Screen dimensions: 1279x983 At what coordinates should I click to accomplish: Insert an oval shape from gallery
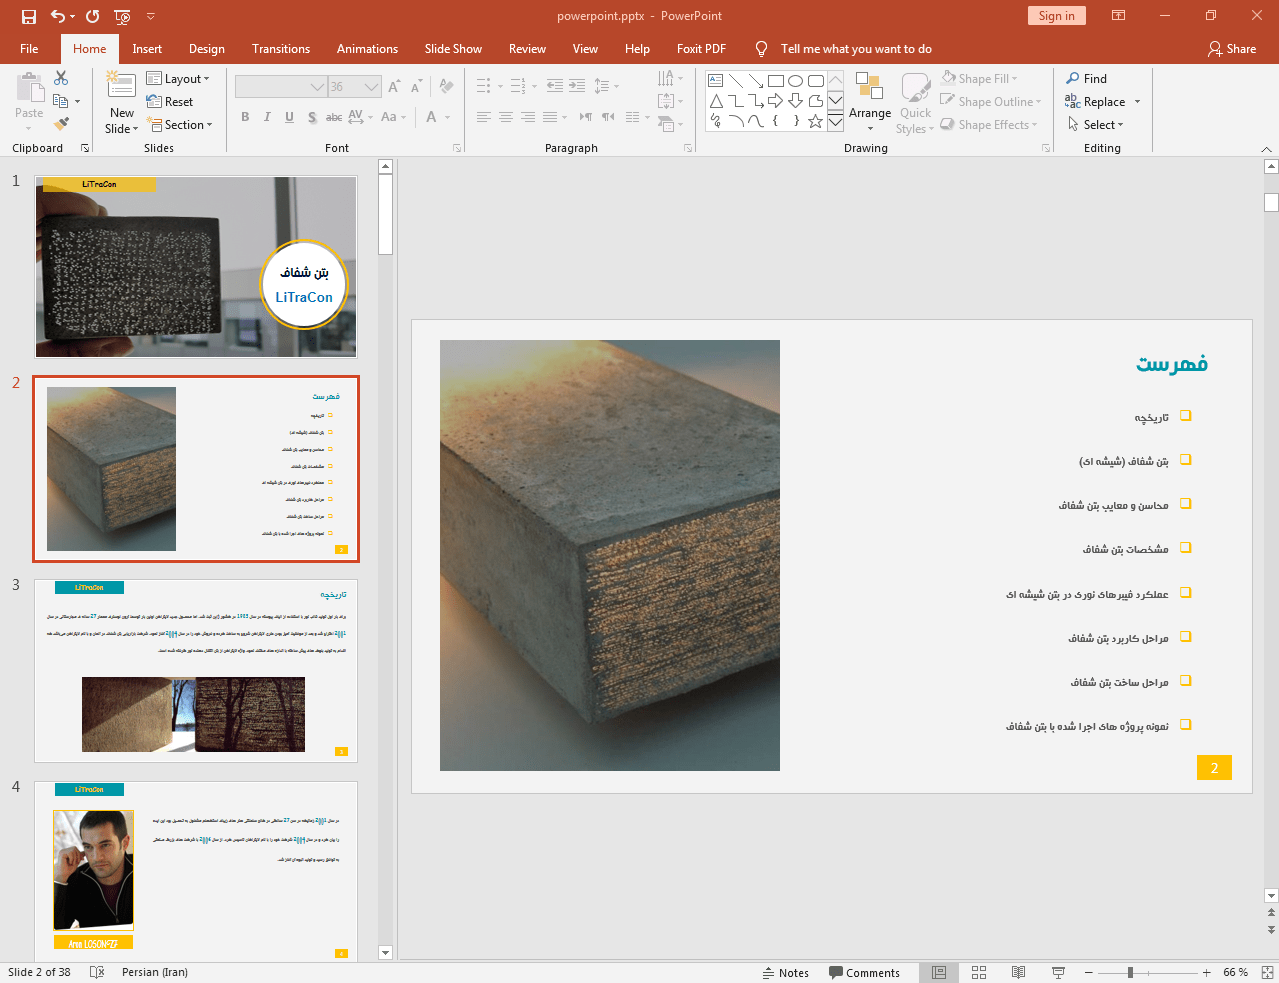pos(796,81)
